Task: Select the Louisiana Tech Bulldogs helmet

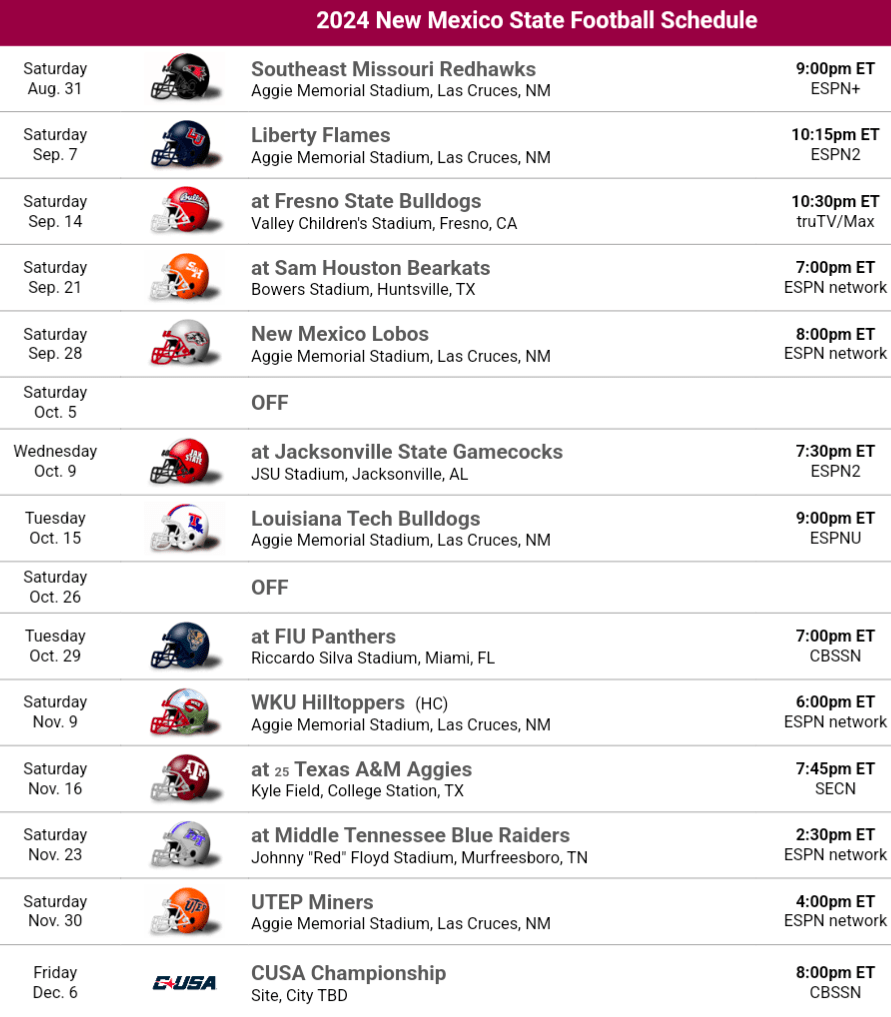Action: (x=181, y=528)
